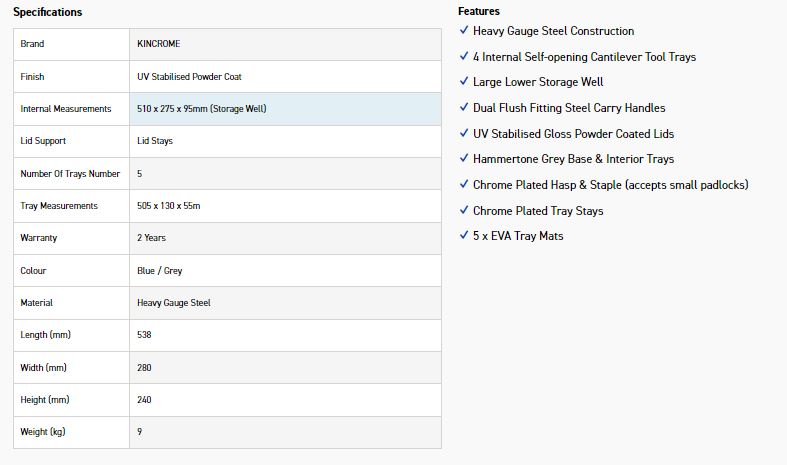Click the Features heading

[x=479, y=11]
